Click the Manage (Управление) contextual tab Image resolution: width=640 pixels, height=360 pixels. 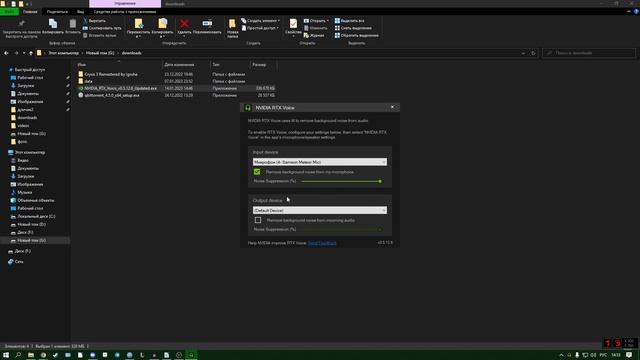125,4
